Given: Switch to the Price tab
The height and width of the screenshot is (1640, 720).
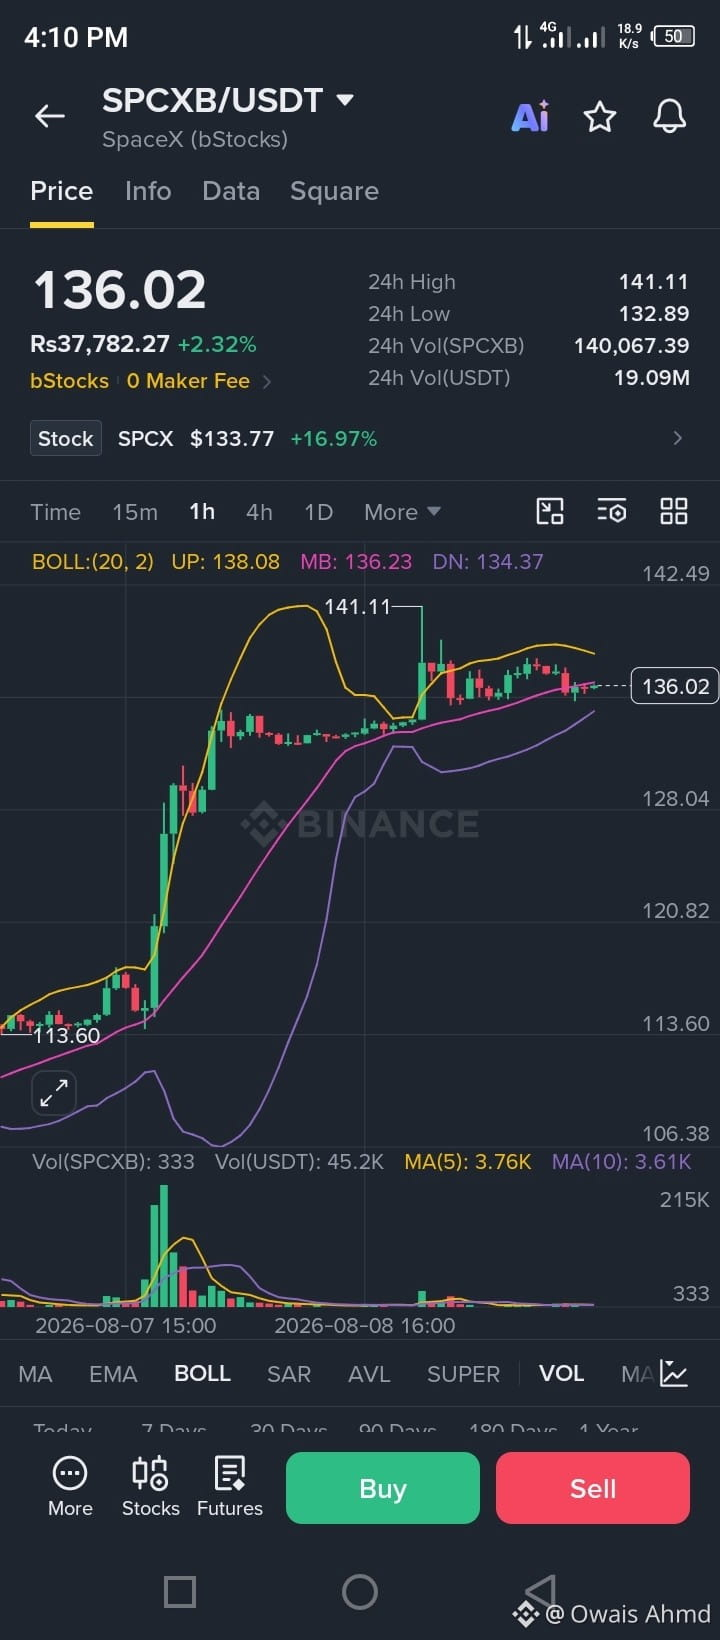Looking at the screenshot, I should tap(62, 191).
